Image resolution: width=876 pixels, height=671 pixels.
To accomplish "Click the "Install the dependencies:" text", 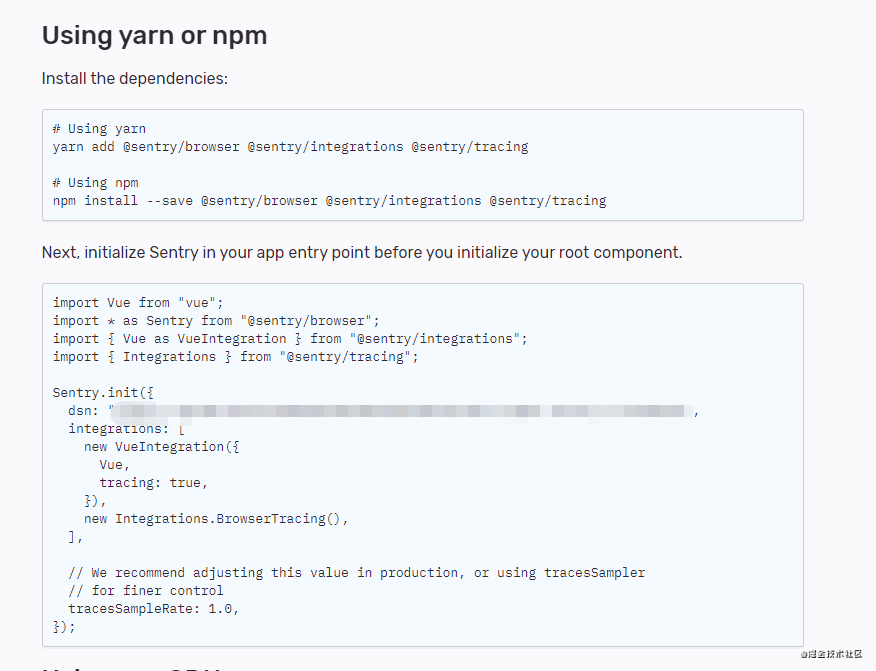I will [135, 78].
